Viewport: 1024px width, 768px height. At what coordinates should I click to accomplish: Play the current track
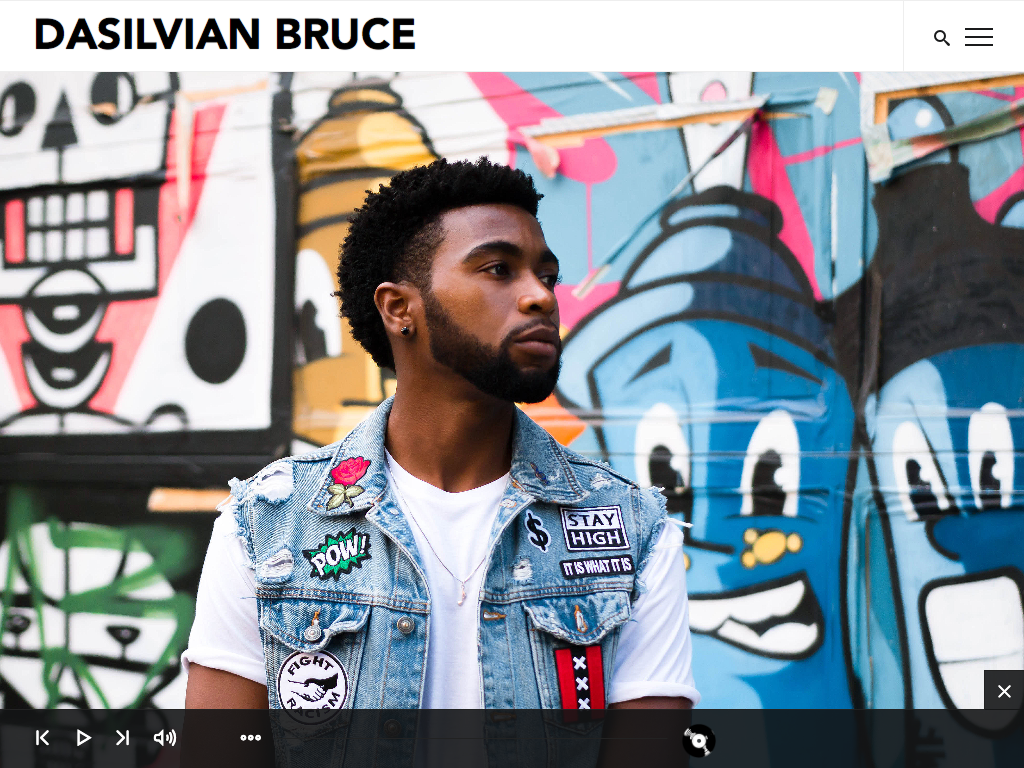[x=83, y=738]
